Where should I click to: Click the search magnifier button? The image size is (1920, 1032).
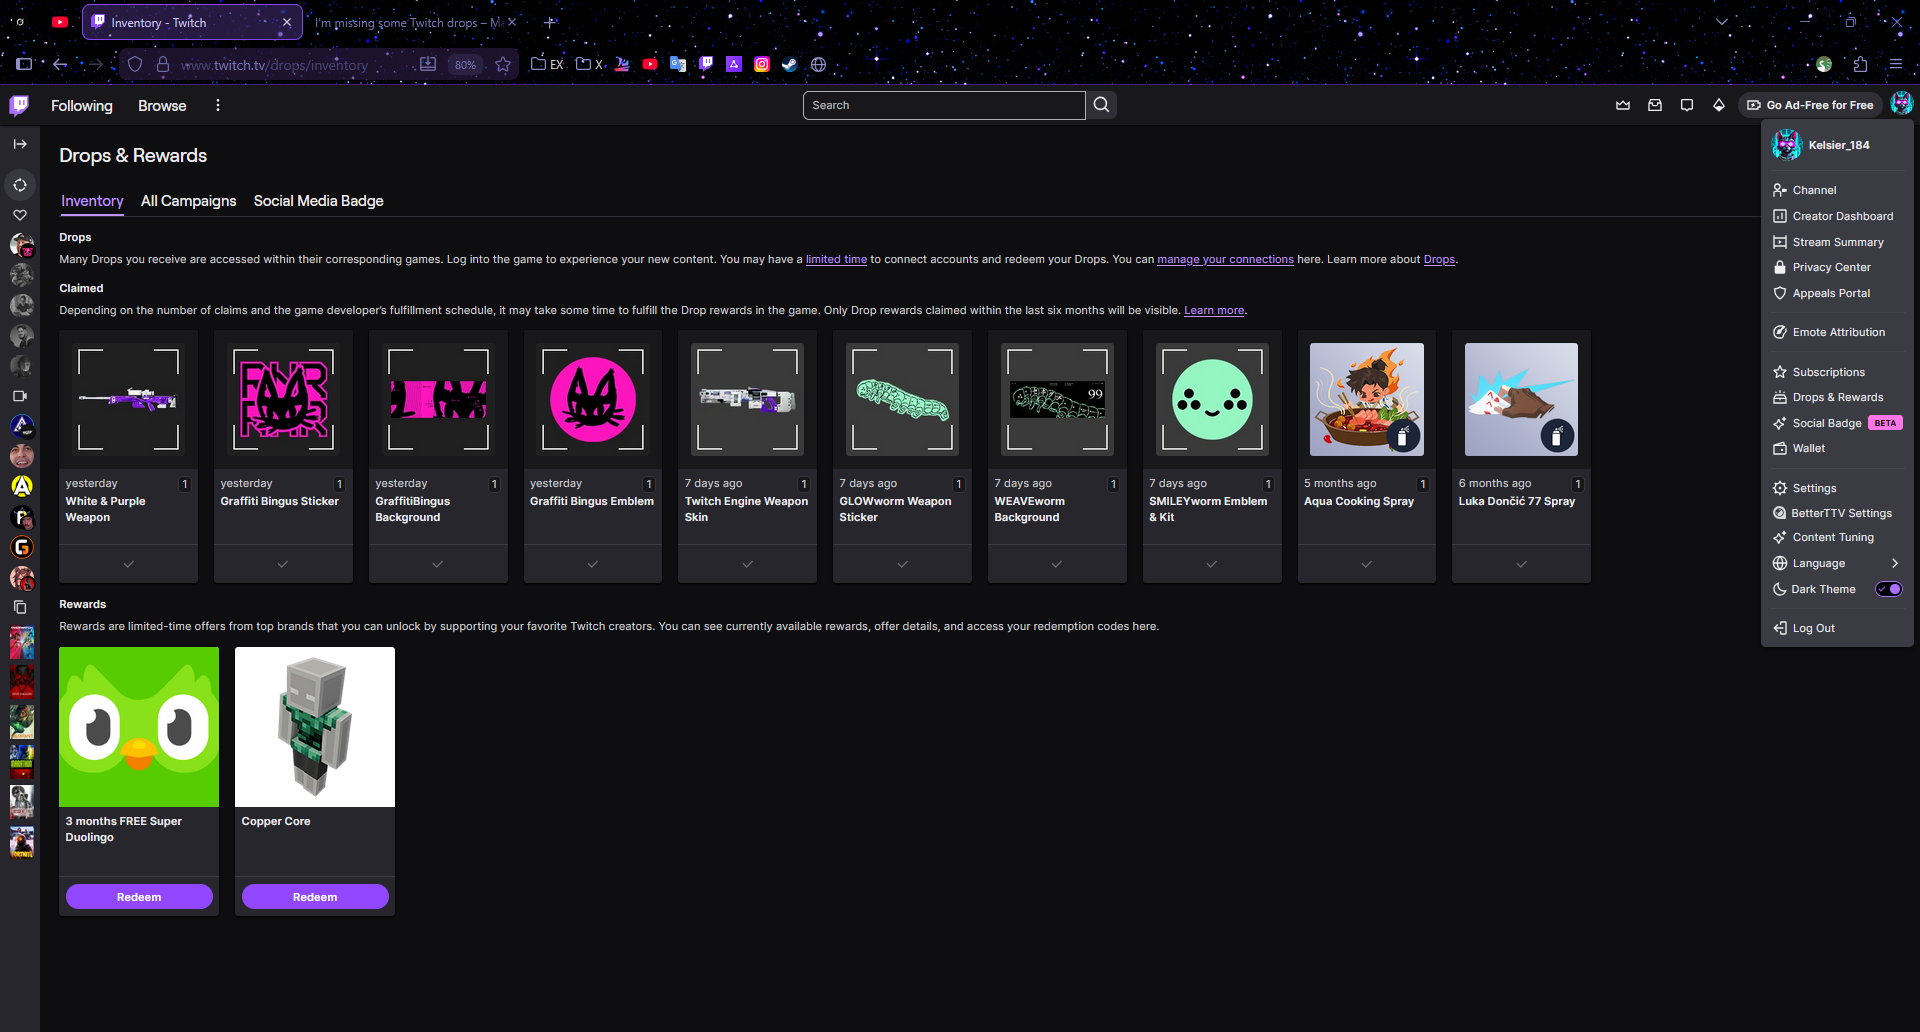point(1101,105)
